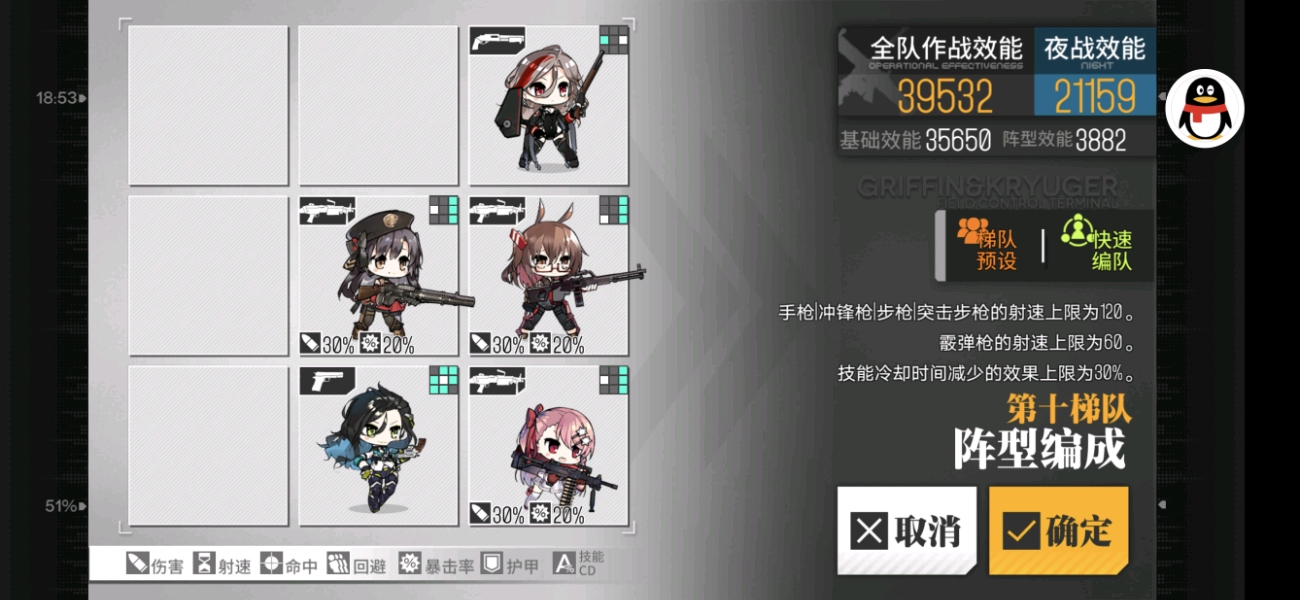
Task: Select the shotgun doll in the top slot
Action: (548, 105)
